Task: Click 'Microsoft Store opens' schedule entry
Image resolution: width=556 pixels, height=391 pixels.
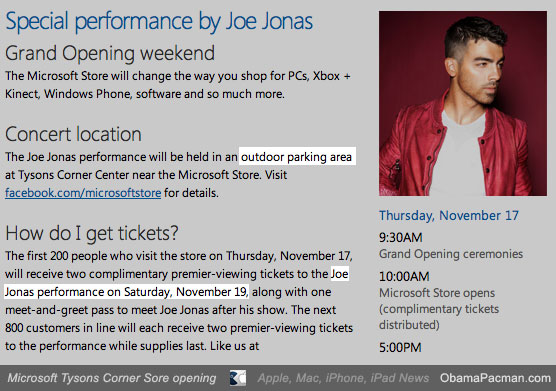Action: pyautogui.click(x=437, y=293)
